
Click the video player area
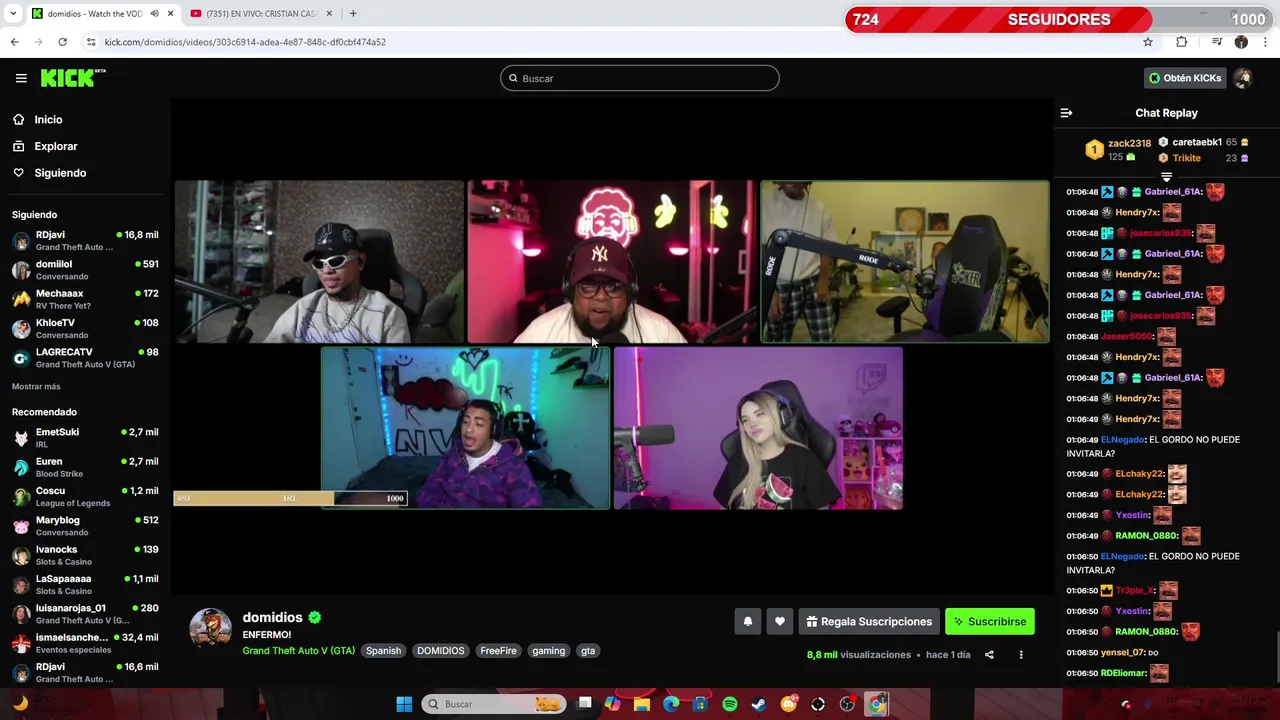612,345
